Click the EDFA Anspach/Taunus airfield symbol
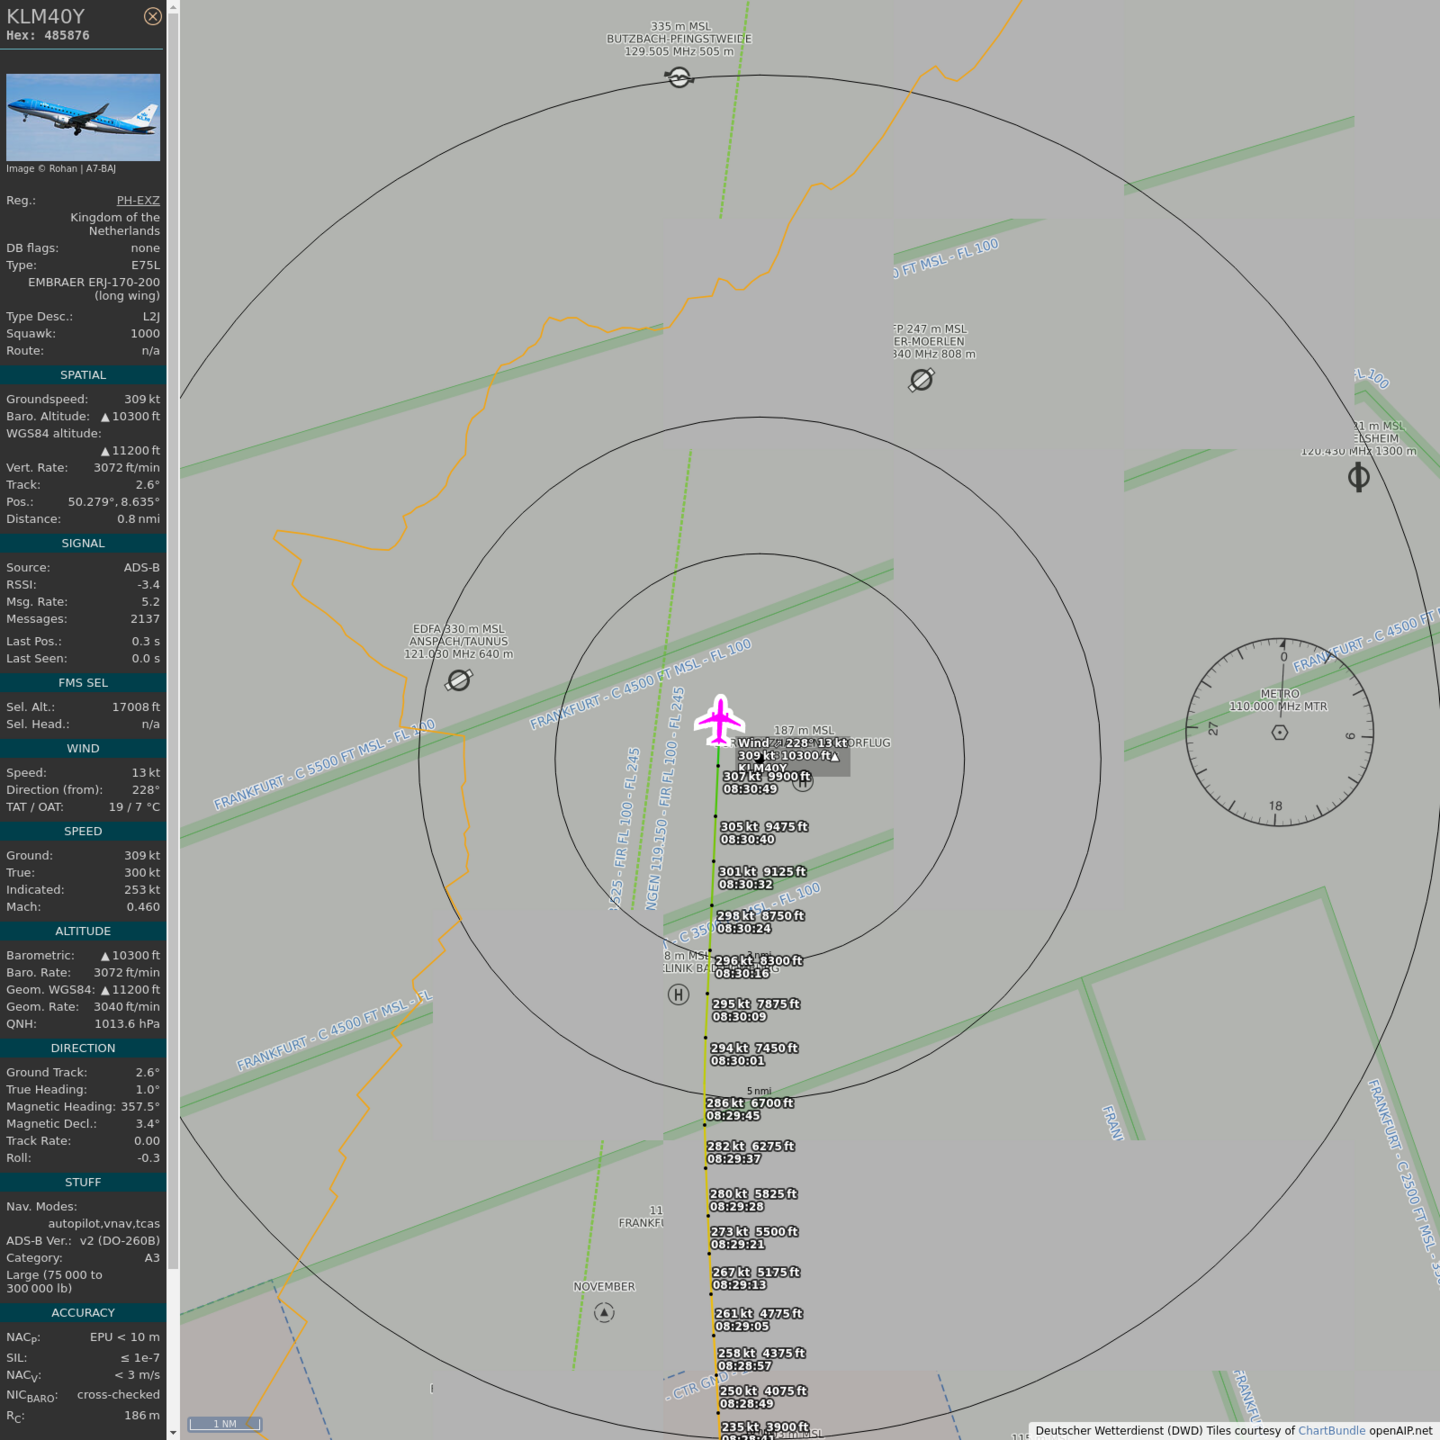The height and width of the screenshot is (1440, 1440). pyautogui.click(x=459, y=680)
